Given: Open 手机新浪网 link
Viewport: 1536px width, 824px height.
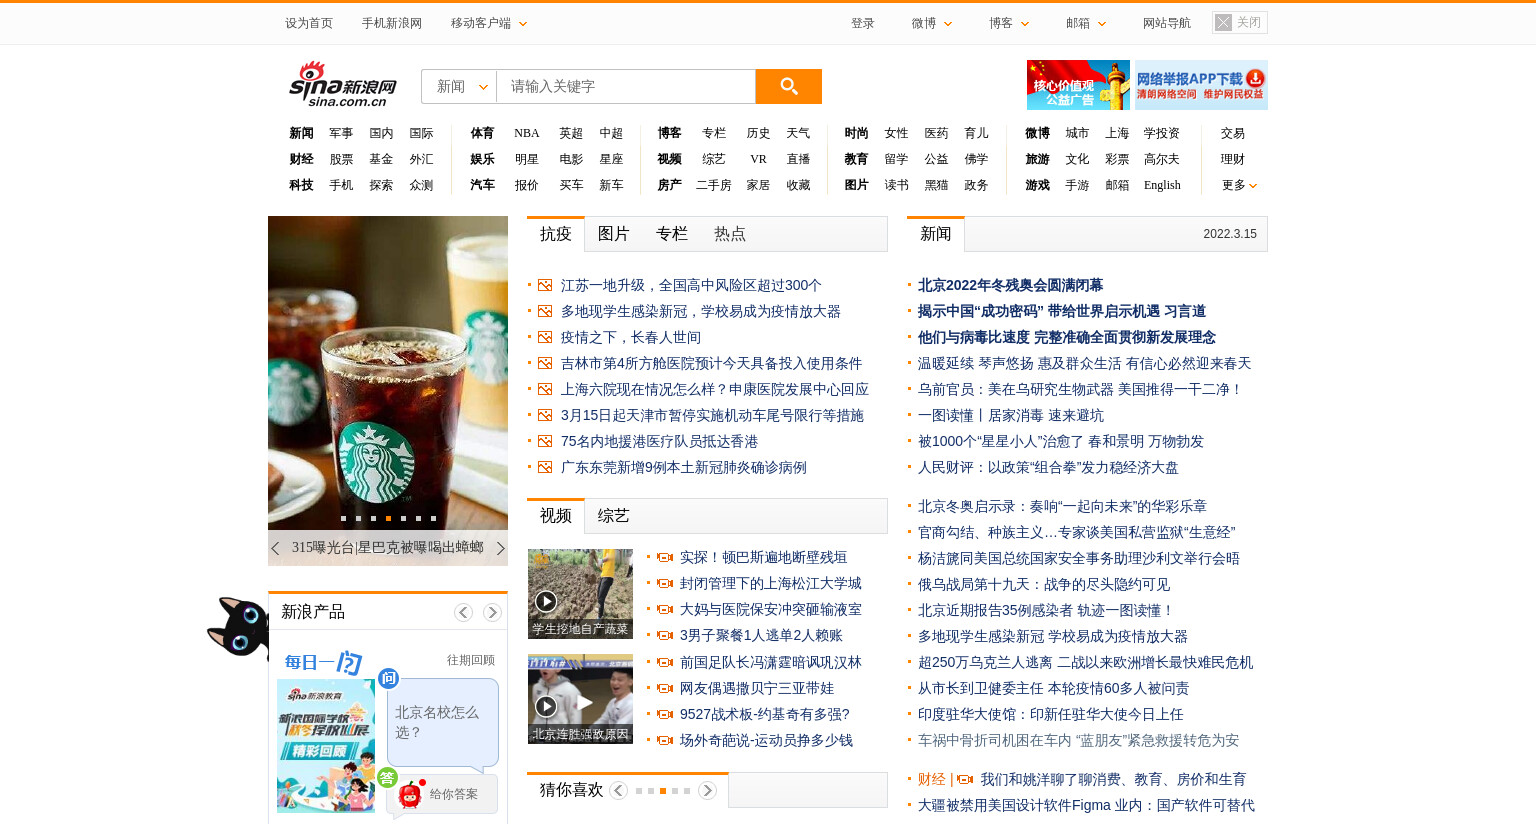Looking at the screenshot, I should pyautogui.click(x=392, y=23).
